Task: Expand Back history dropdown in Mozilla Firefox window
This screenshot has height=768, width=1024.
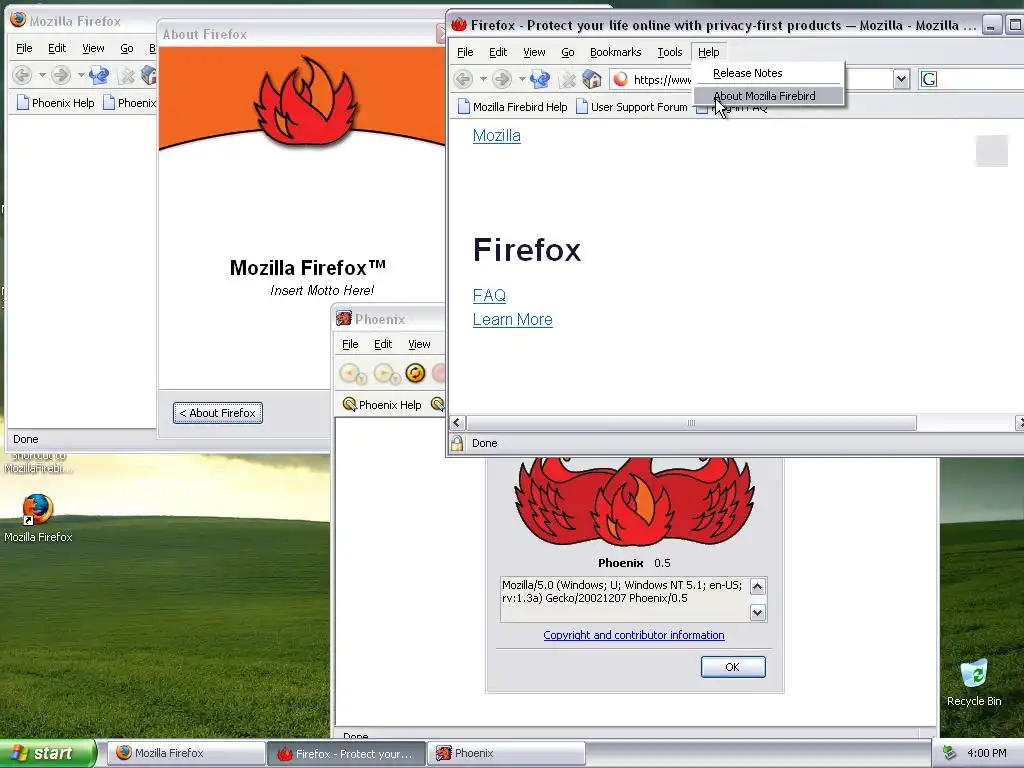Action: point(42,75)
